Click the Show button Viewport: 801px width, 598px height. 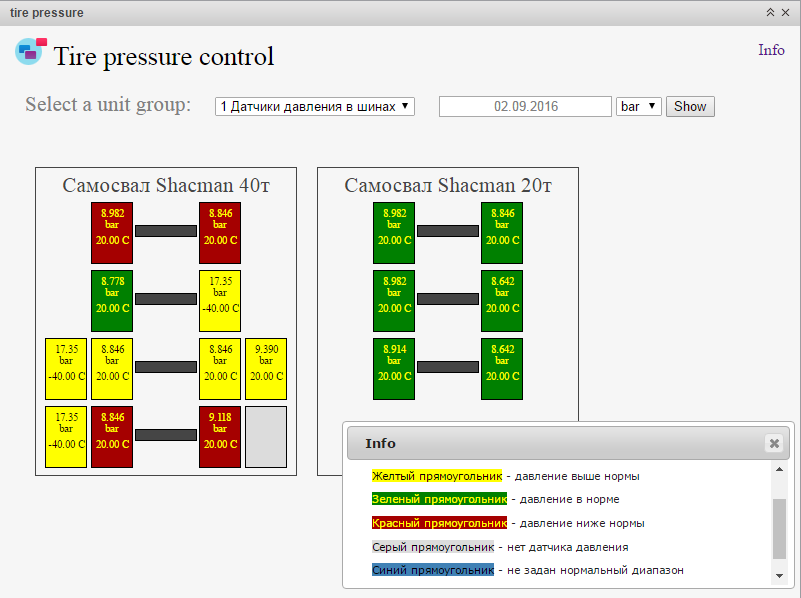pyautogui.click(x=690, y=106)
